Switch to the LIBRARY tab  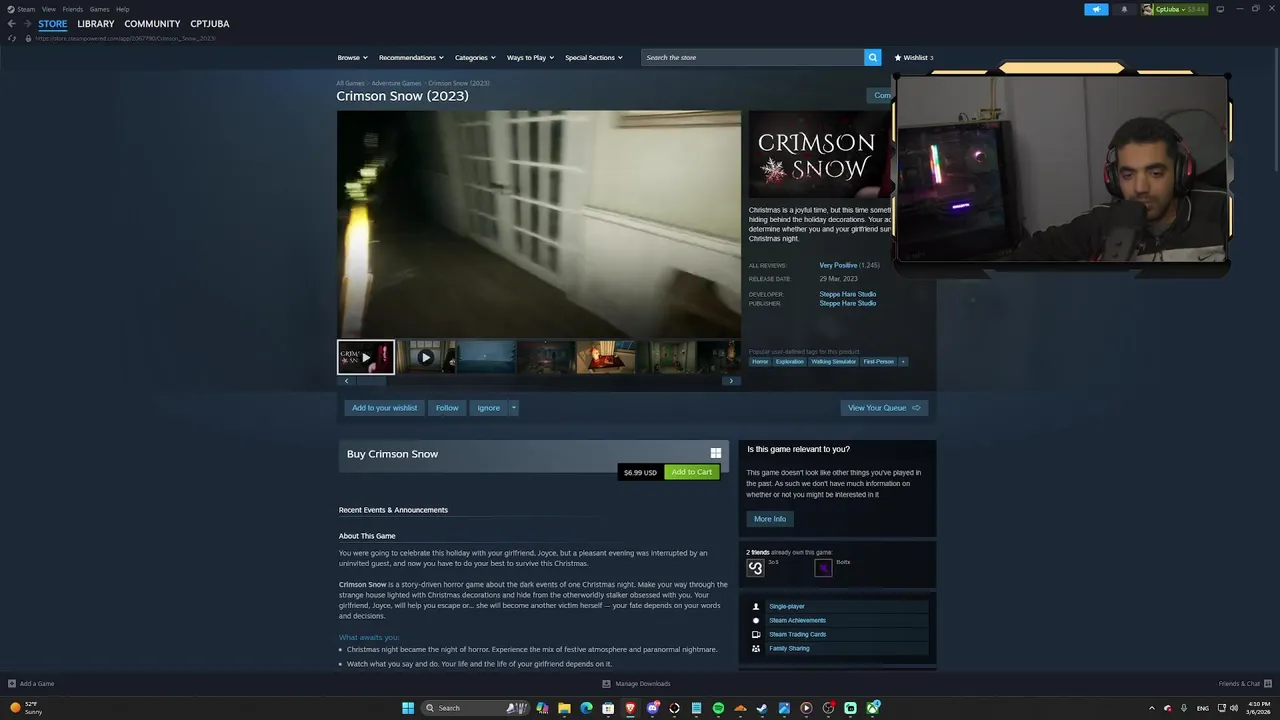pyautogui.click(x=96, y=24)
